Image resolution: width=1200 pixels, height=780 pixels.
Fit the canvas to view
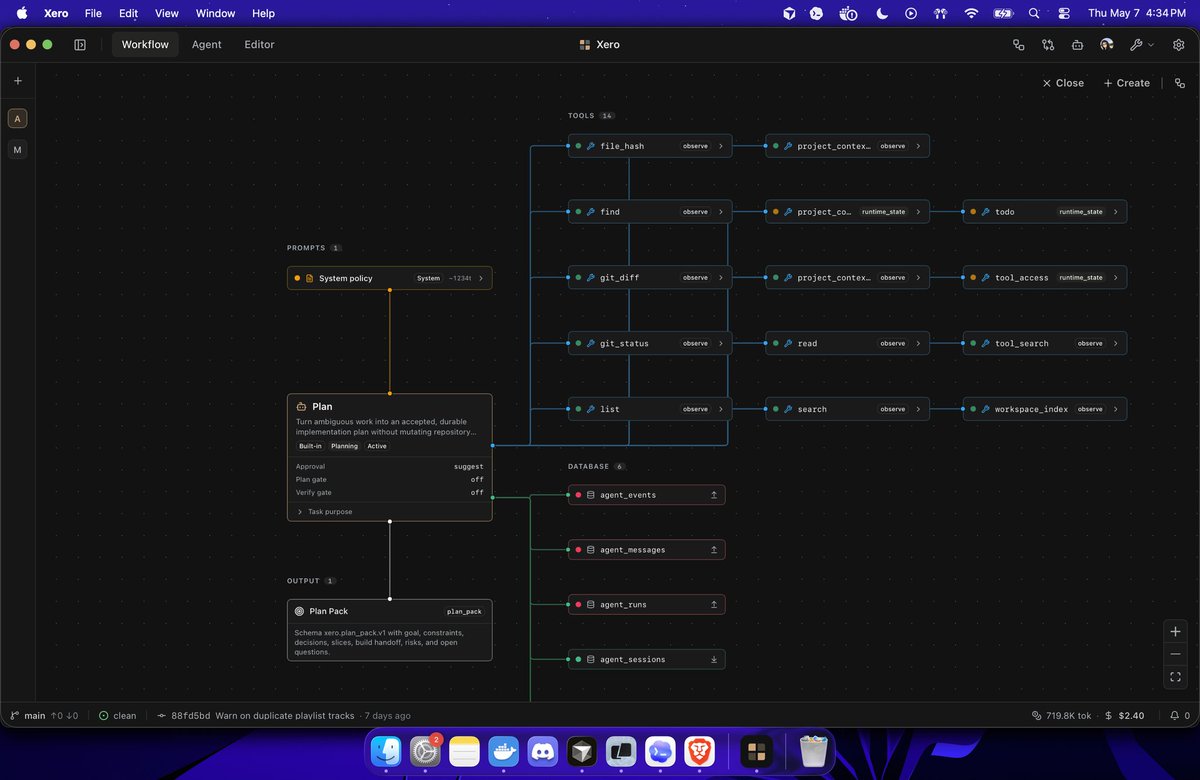pos(1175,677)
